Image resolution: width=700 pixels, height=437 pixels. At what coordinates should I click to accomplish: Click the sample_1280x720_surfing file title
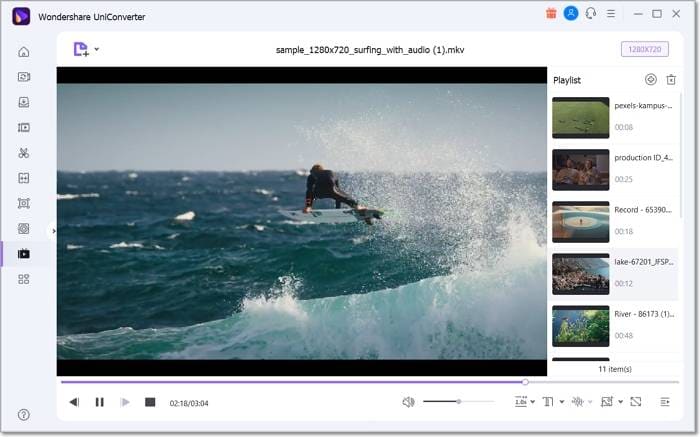pyautogui.click(x=370, y=50)
